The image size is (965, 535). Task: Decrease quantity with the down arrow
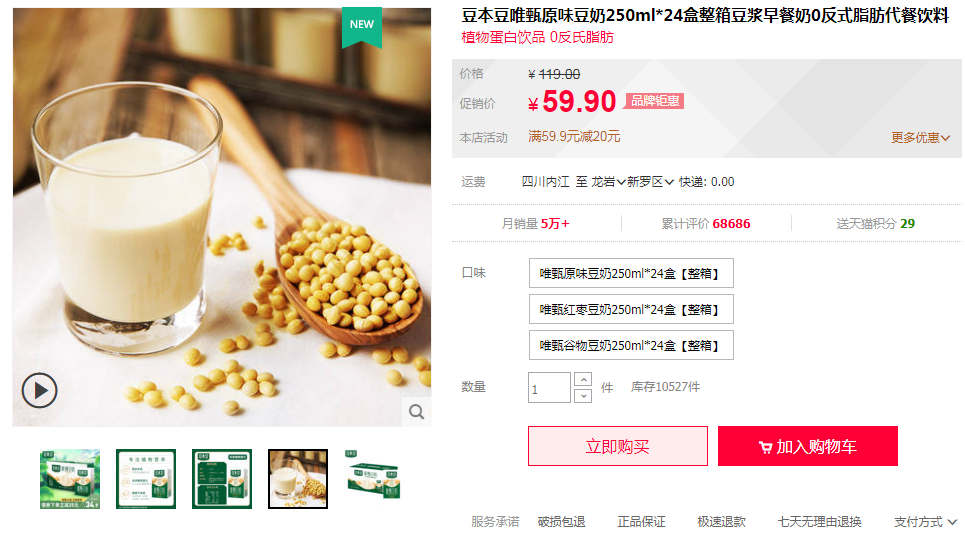(583, 396)
